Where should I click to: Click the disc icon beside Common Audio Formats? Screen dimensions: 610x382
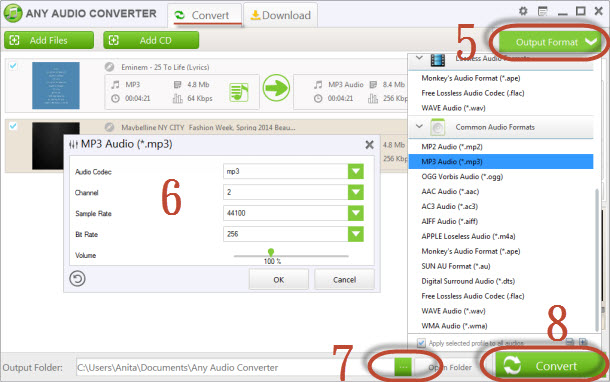pos(438,127)
